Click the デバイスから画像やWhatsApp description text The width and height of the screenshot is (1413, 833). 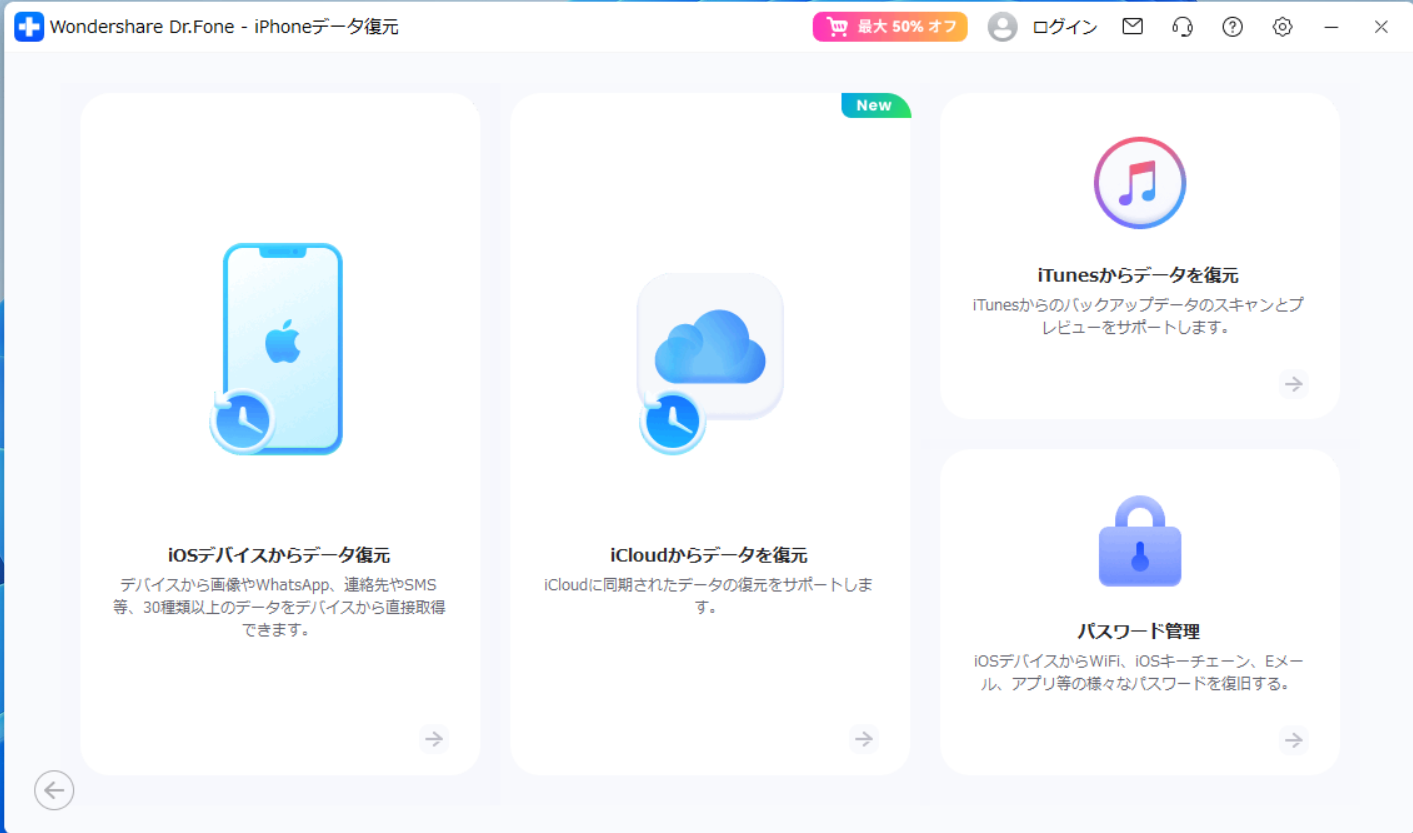tap(279, 607)
